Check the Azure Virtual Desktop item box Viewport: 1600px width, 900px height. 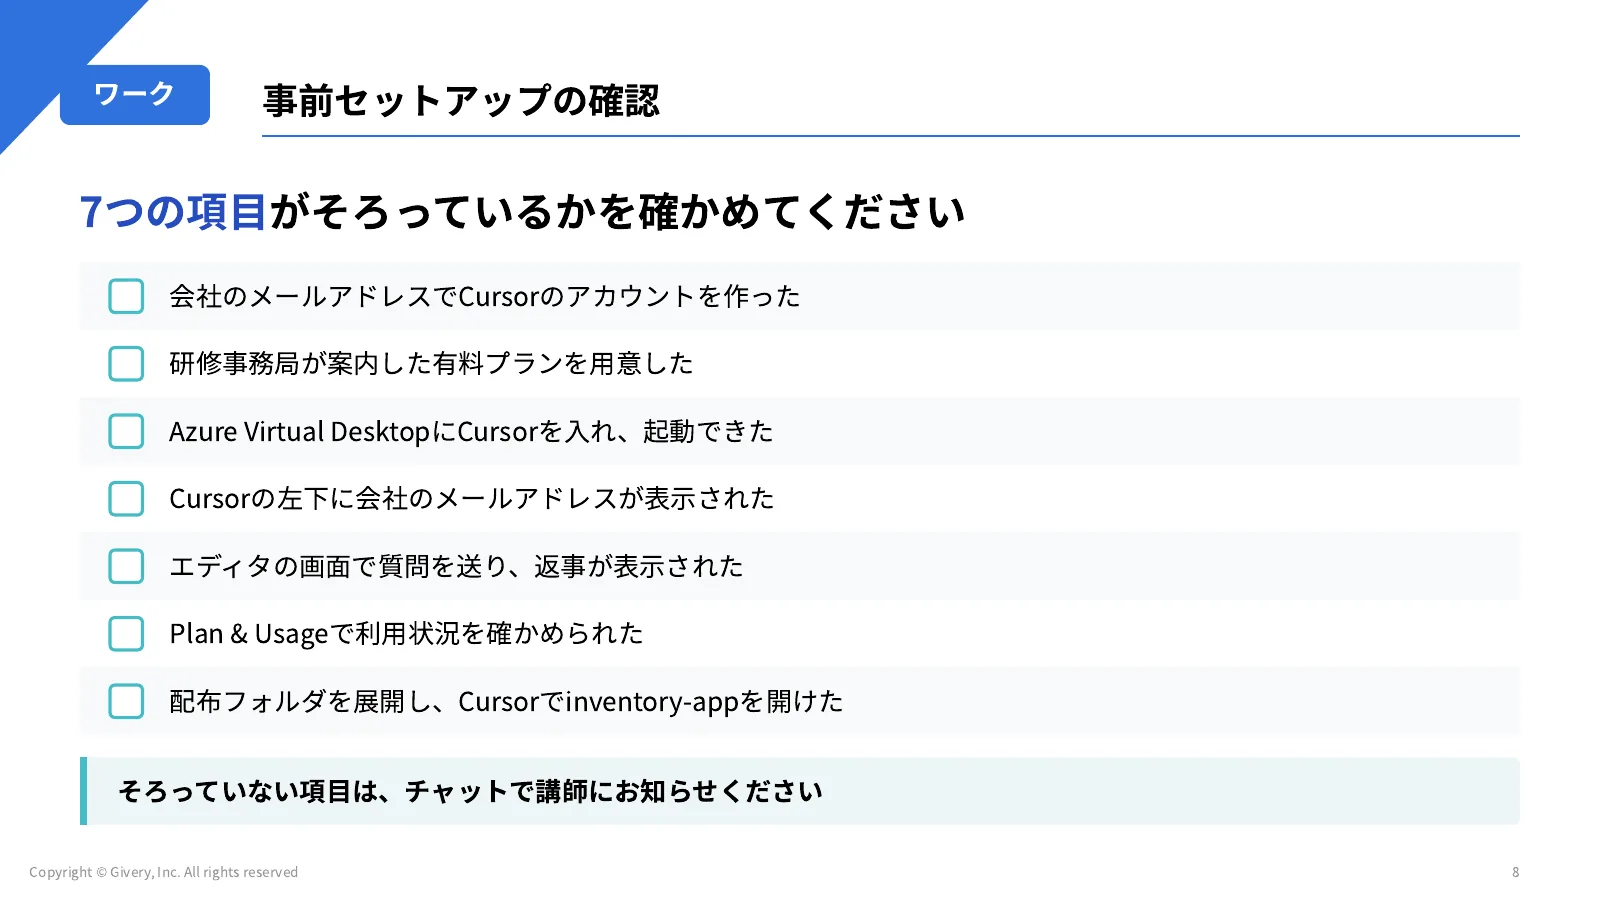126,431
